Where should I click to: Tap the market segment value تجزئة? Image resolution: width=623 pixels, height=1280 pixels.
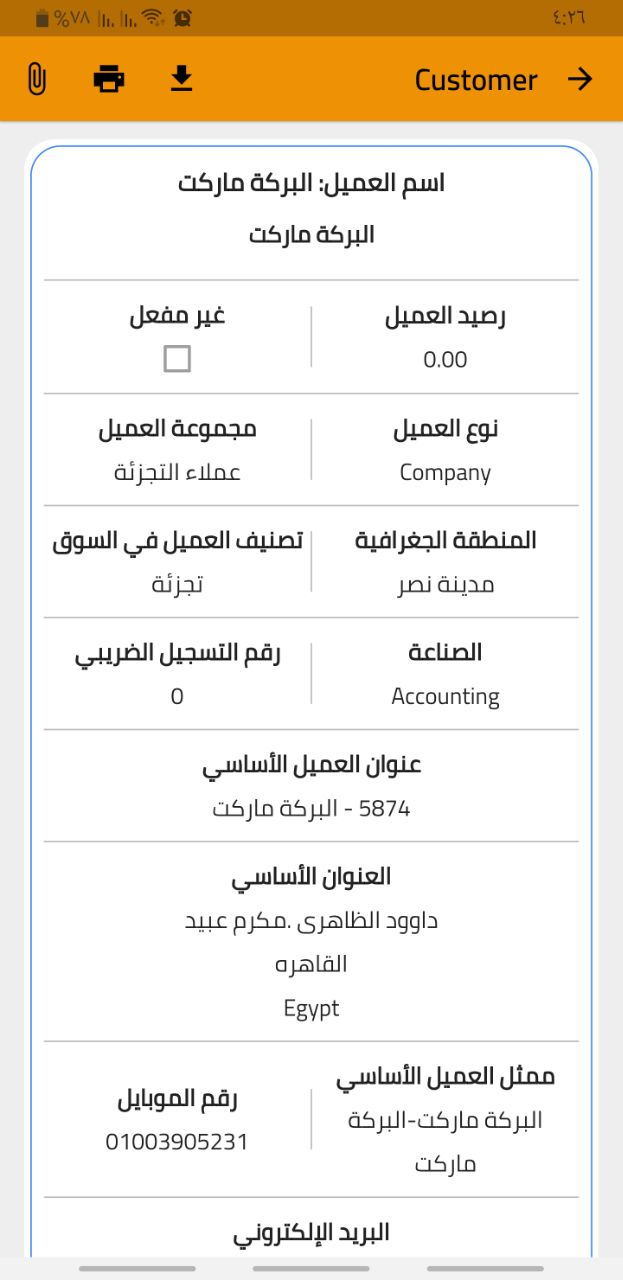177,584
